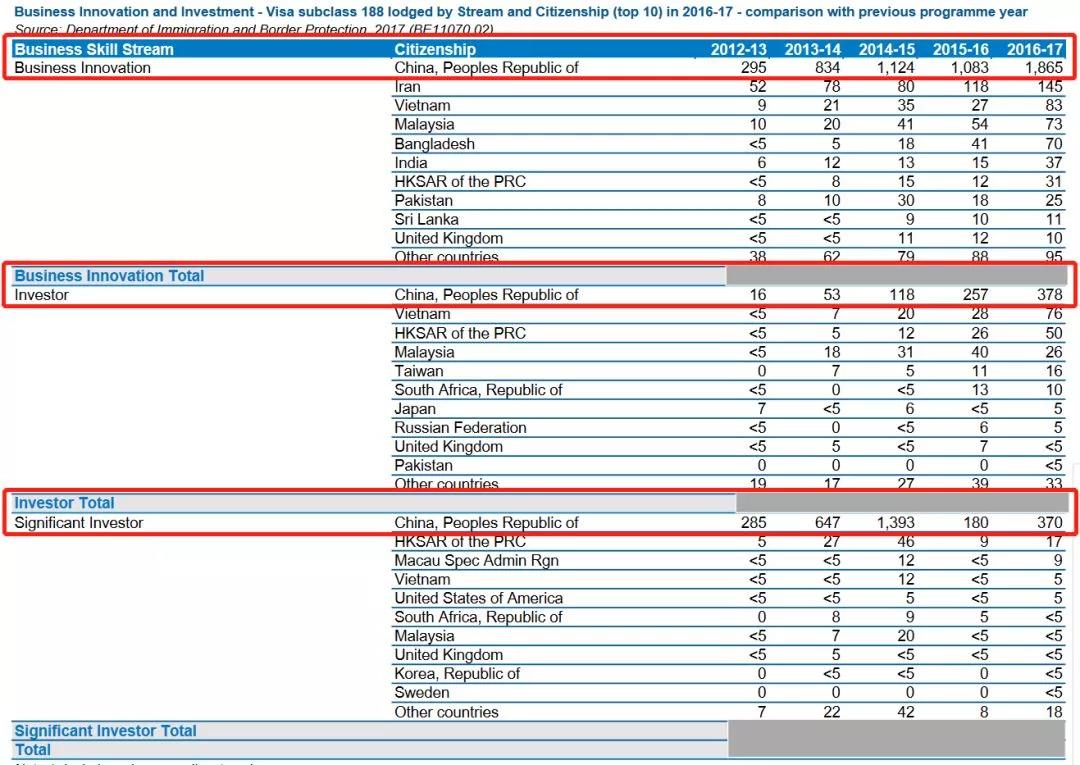Click the Sweden citizenship row label
Screen dimensions: 1080x765
[422, 693]
